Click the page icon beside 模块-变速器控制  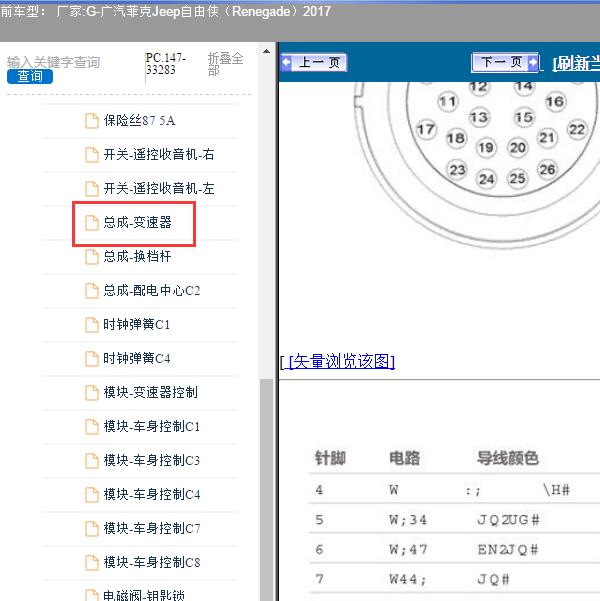point(91,392)
